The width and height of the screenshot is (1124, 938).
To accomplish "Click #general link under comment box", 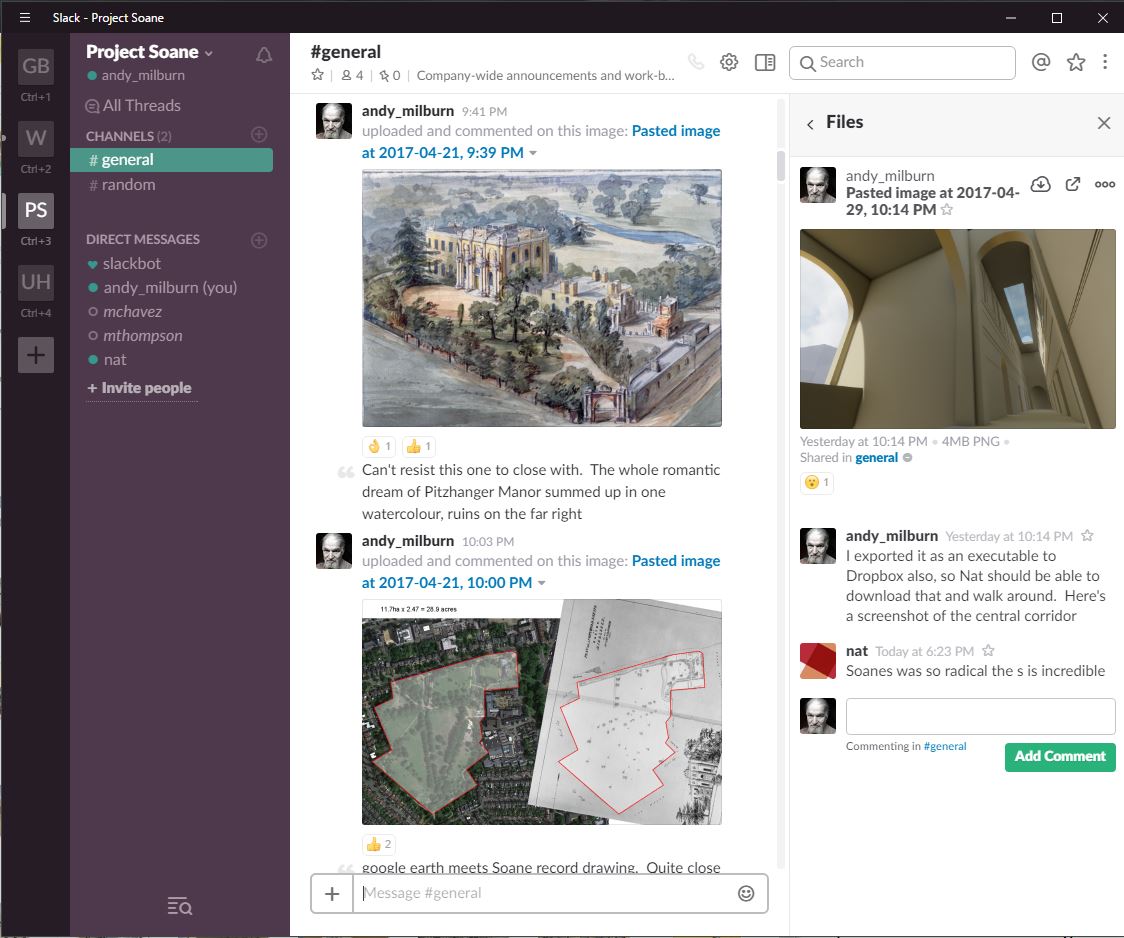I will point(945,746).
